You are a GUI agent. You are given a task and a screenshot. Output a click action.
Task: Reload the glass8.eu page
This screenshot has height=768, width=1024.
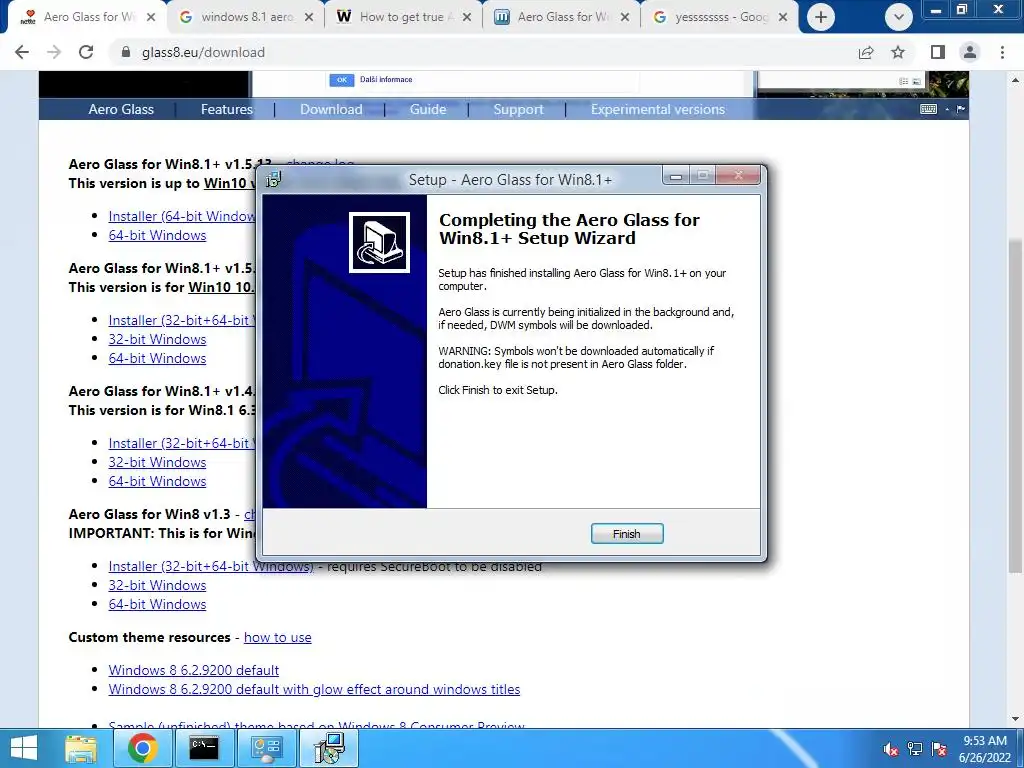pos(86,52)
